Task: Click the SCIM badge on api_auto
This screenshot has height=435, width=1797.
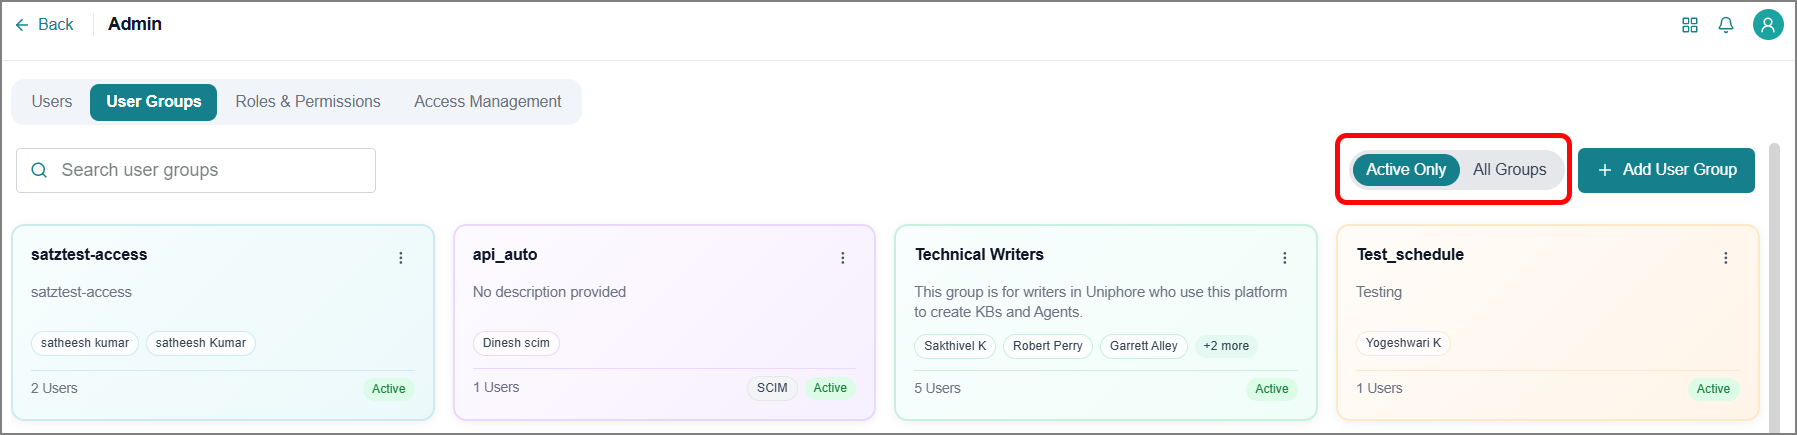Action: point(772,388)
